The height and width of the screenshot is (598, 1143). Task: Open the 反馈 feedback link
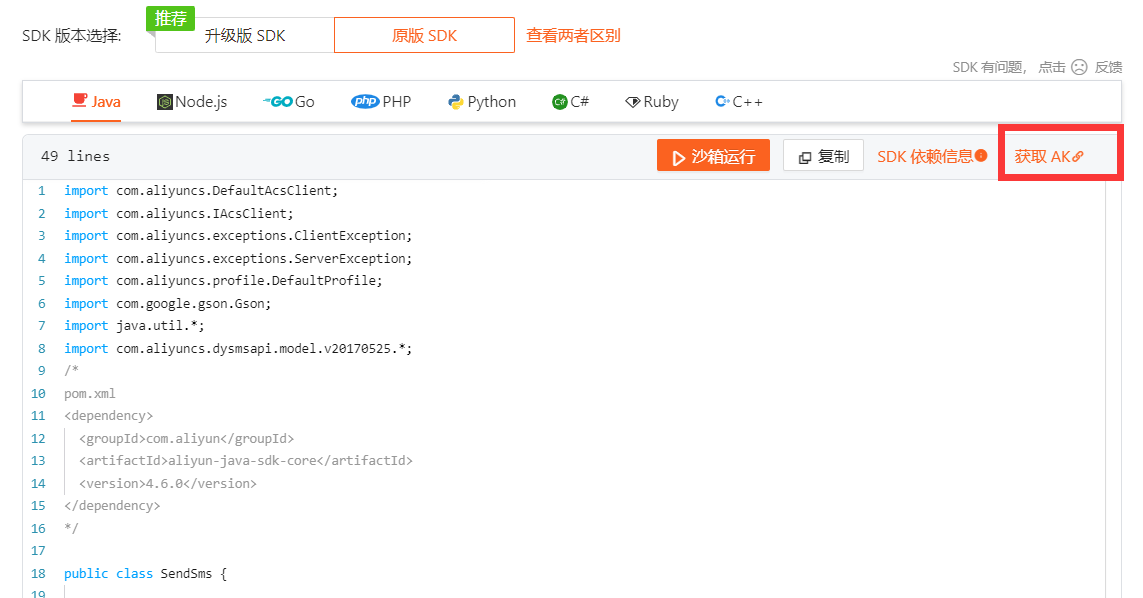pyautogui.click(x=1108, y=67)
